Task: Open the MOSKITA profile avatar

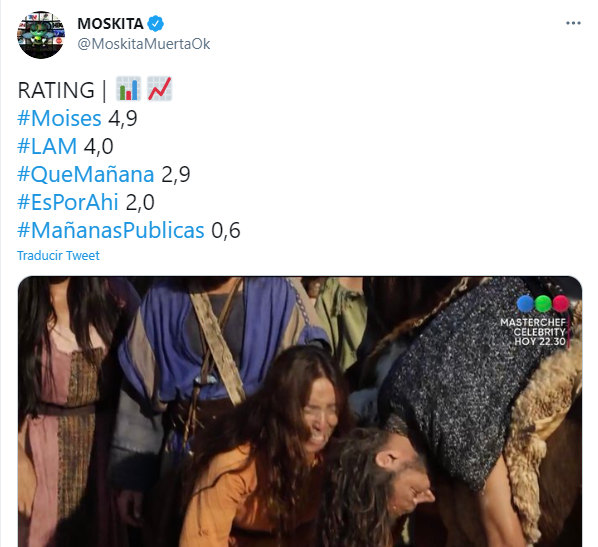Action: pyautogui.click(x=41, y=35)
